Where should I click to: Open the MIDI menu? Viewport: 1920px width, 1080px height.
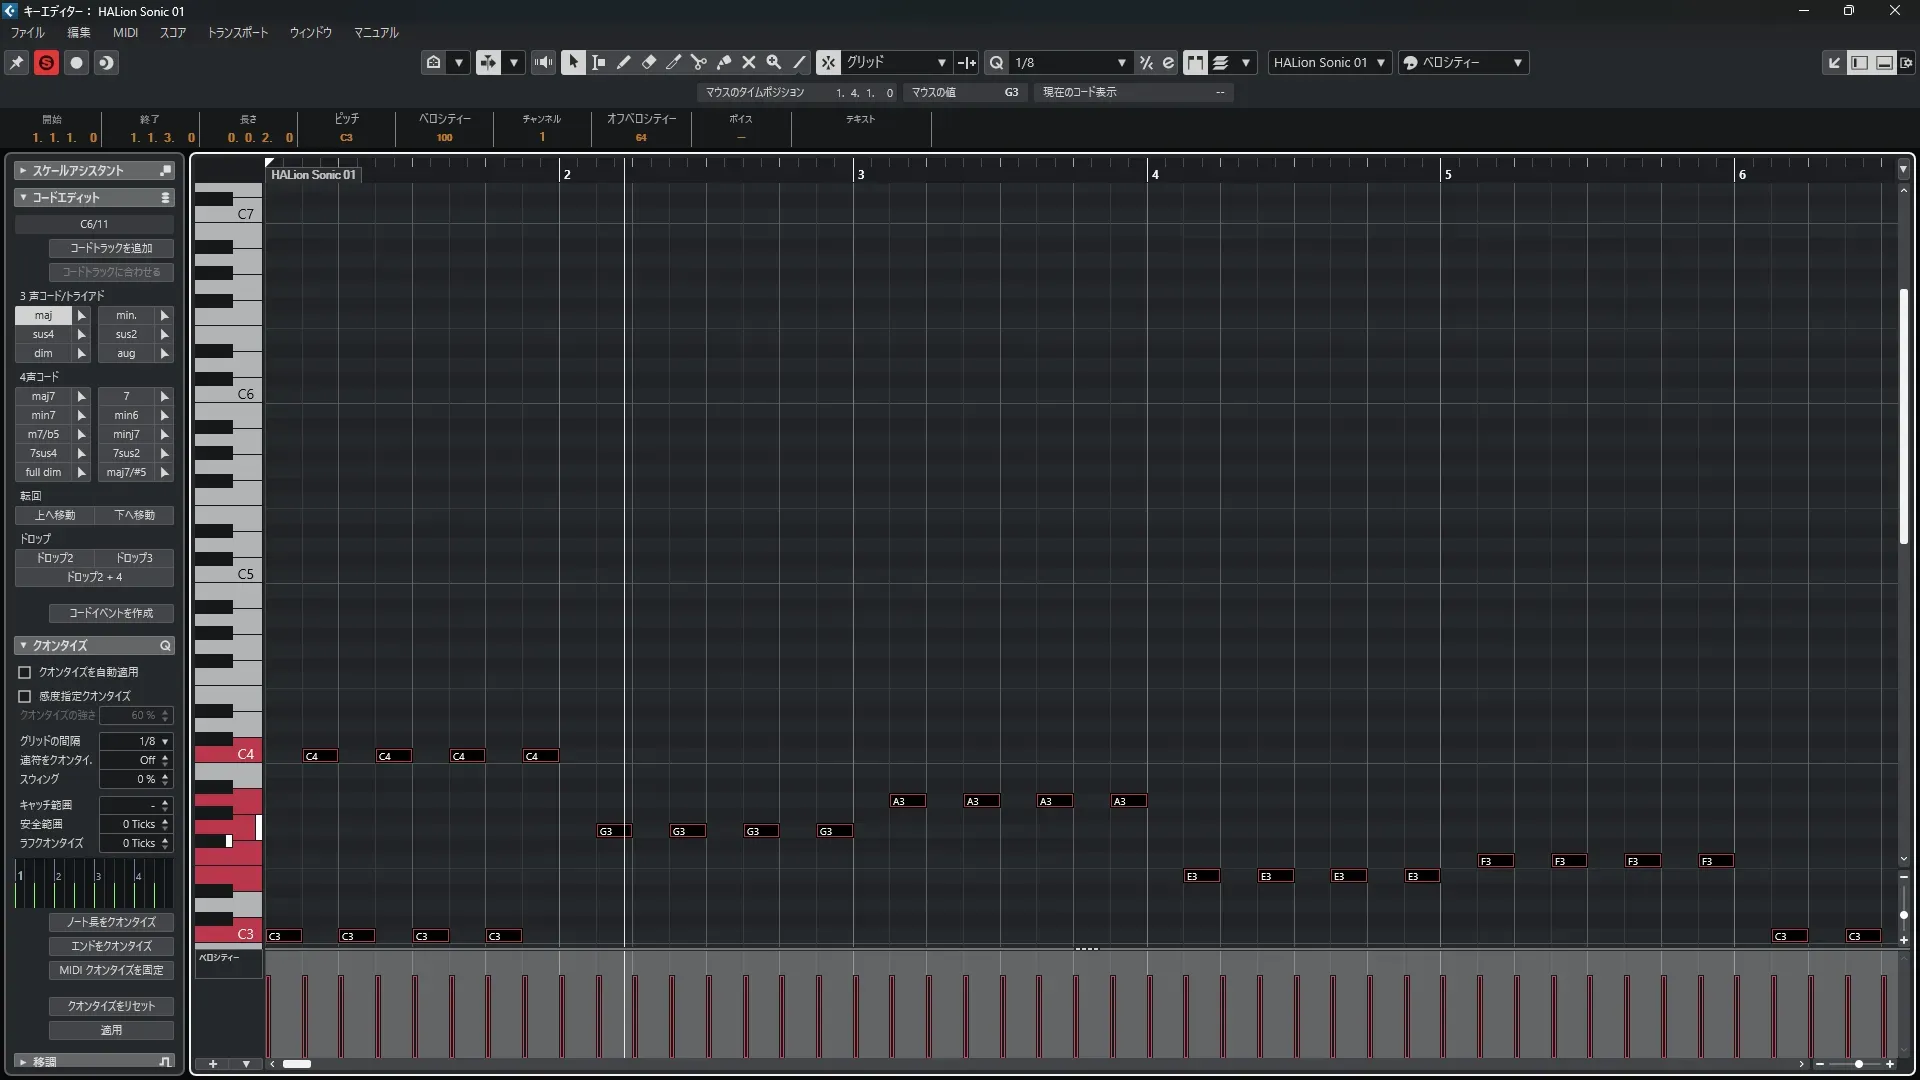pos(125,32)
